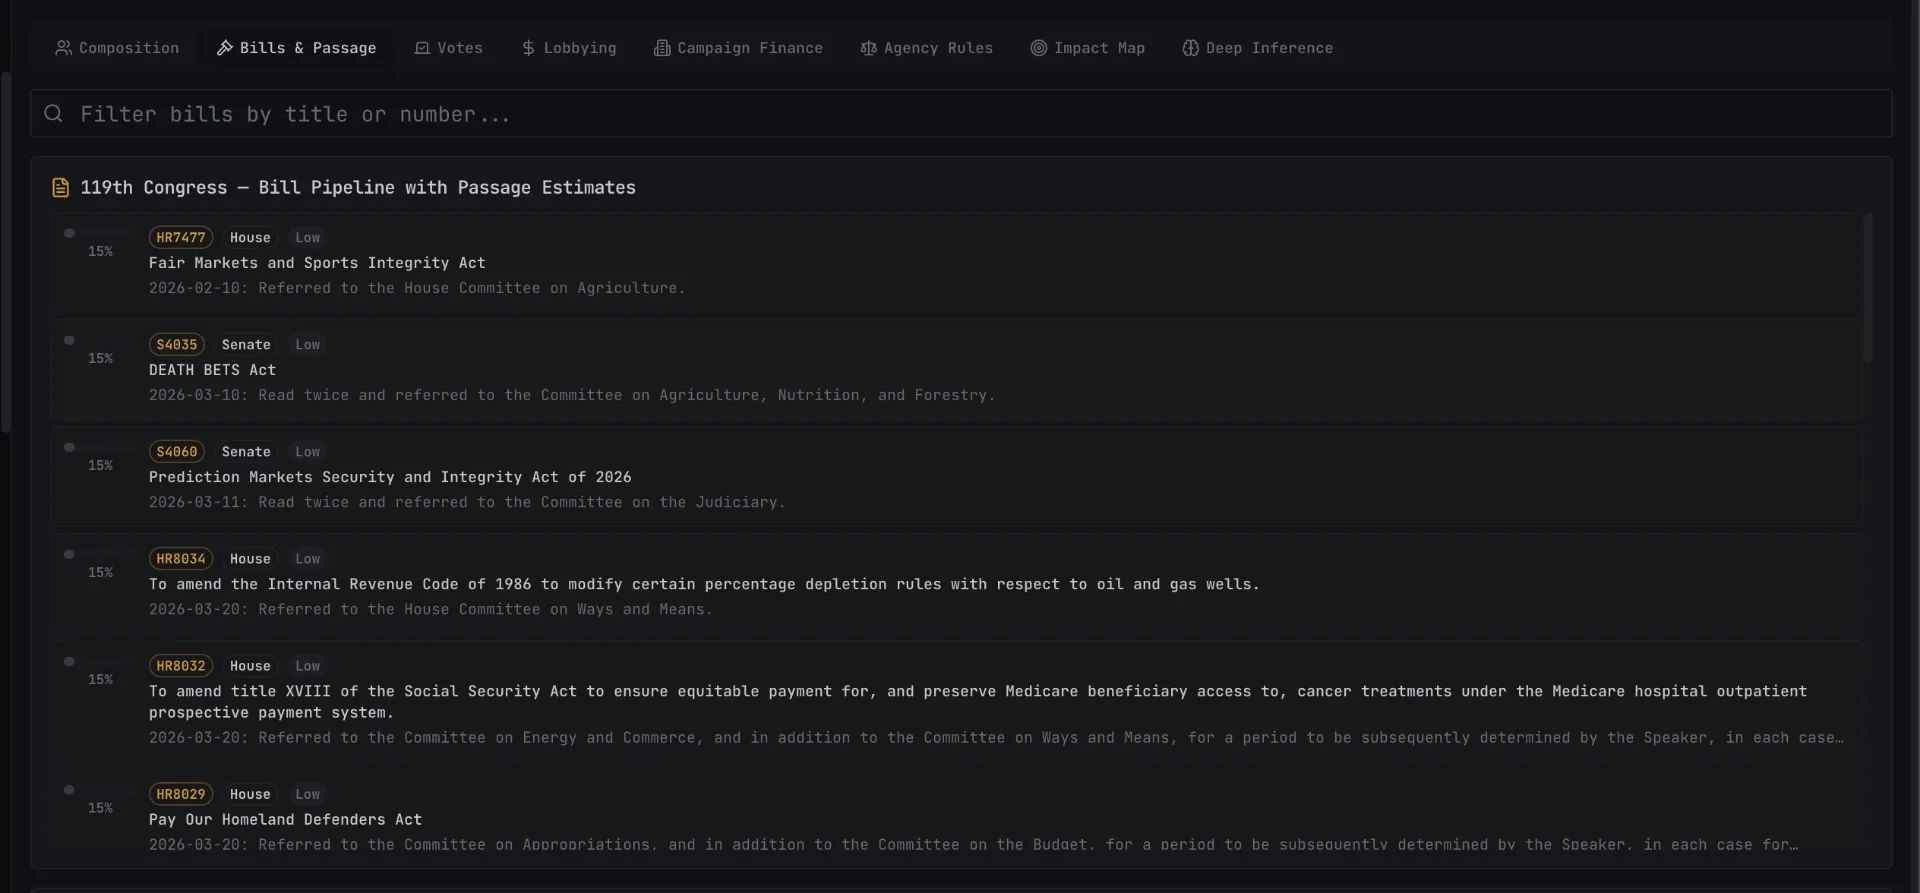Click the 15% passage indicator for S4035
Viewport: 1920px width, 893px height.
click(100, 359)
